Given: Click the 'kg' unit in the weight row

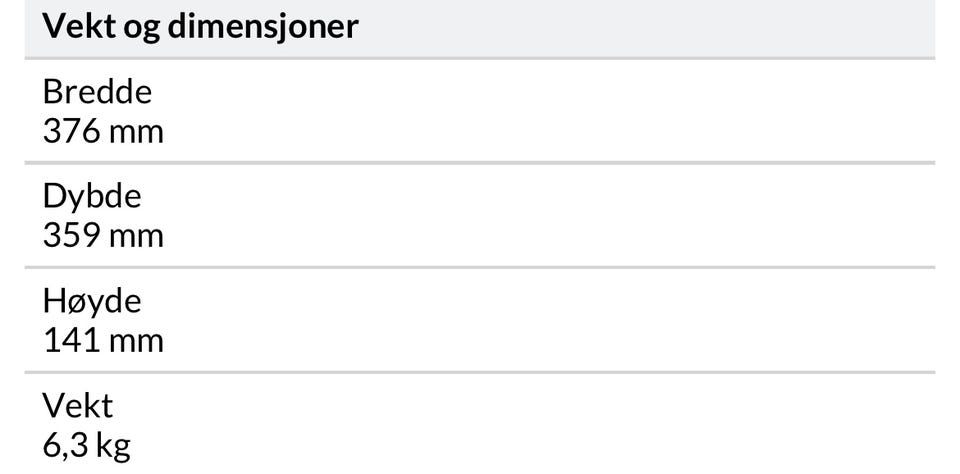Looking at the screenshot, I should click(115, 445).
